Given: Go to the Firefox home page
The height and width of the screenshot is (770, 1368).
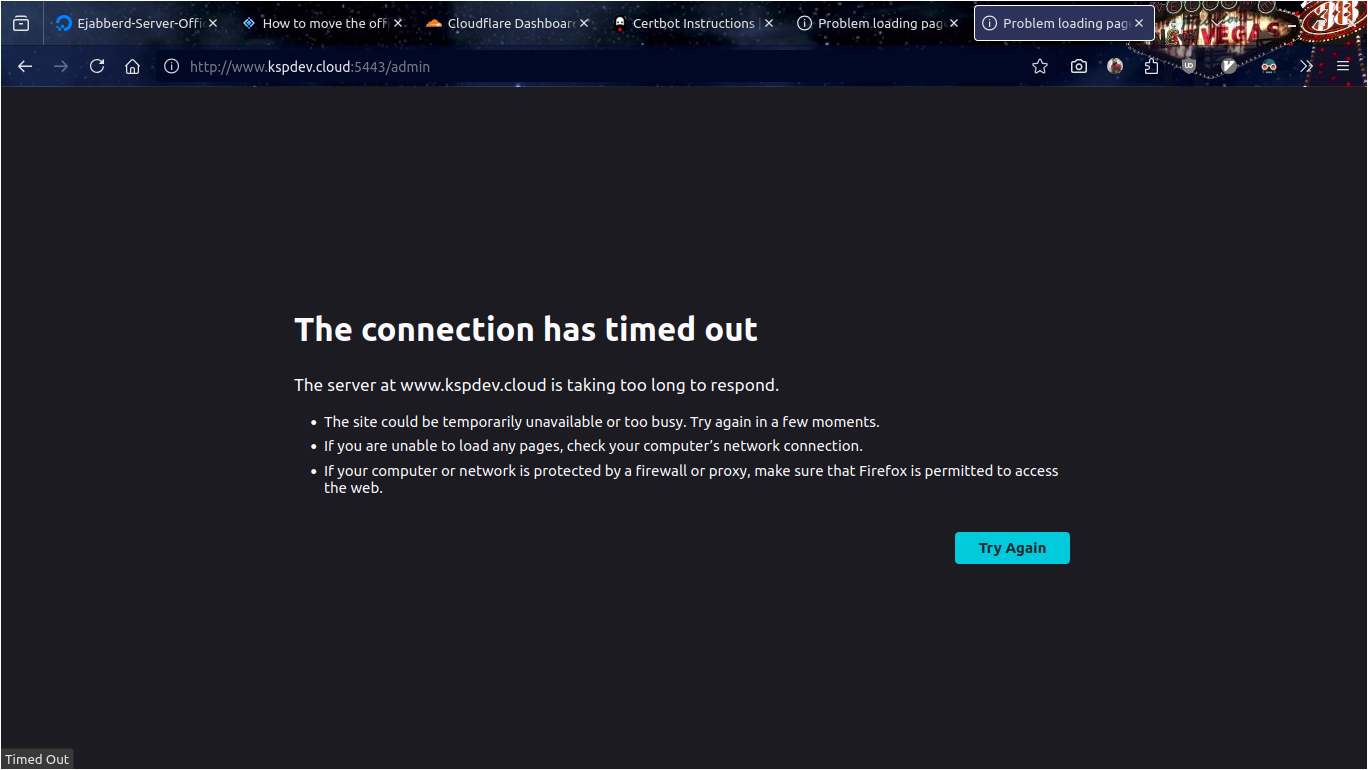Looking at the screenshot, I should click(x=132, y=66).
